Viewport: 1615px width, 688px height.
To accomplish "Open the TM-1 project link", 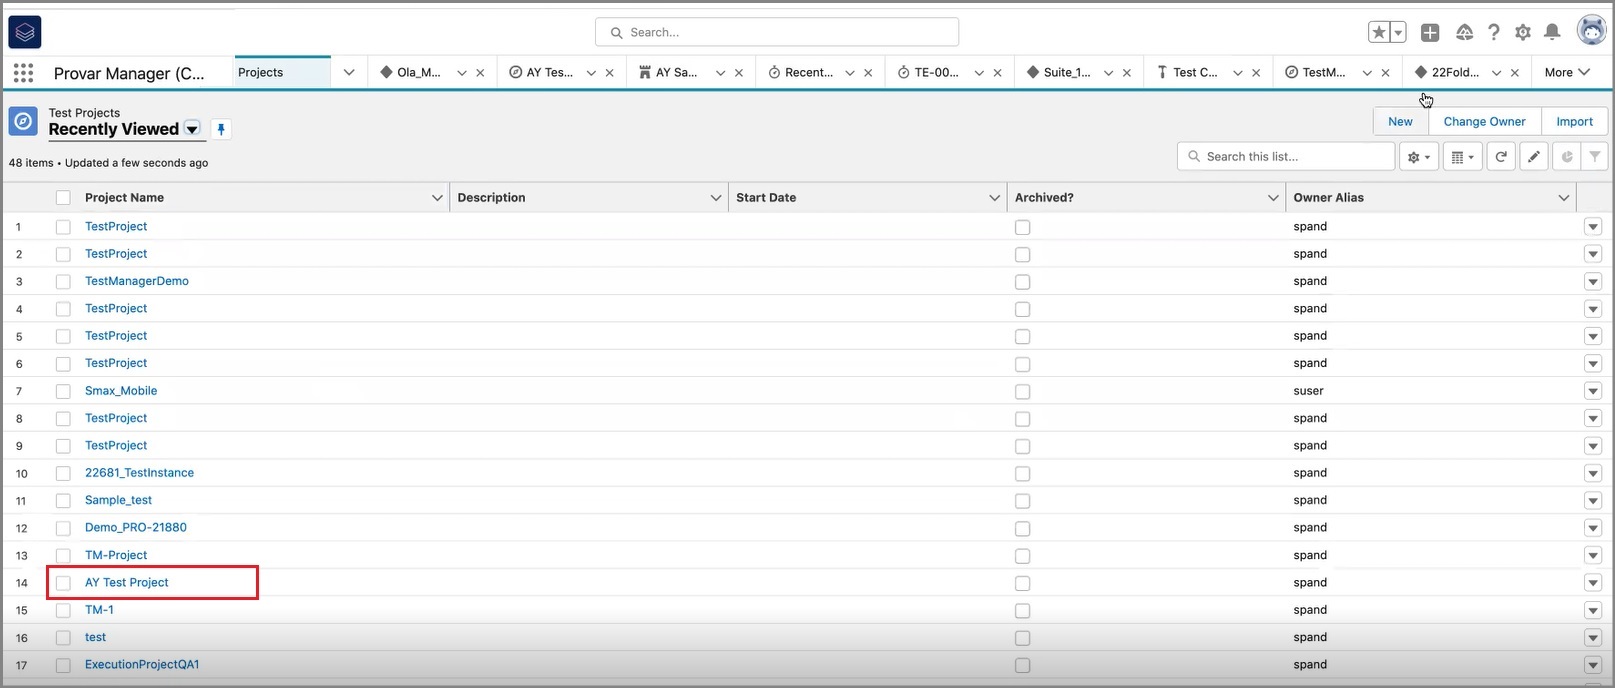I will [x=99, y=610].
